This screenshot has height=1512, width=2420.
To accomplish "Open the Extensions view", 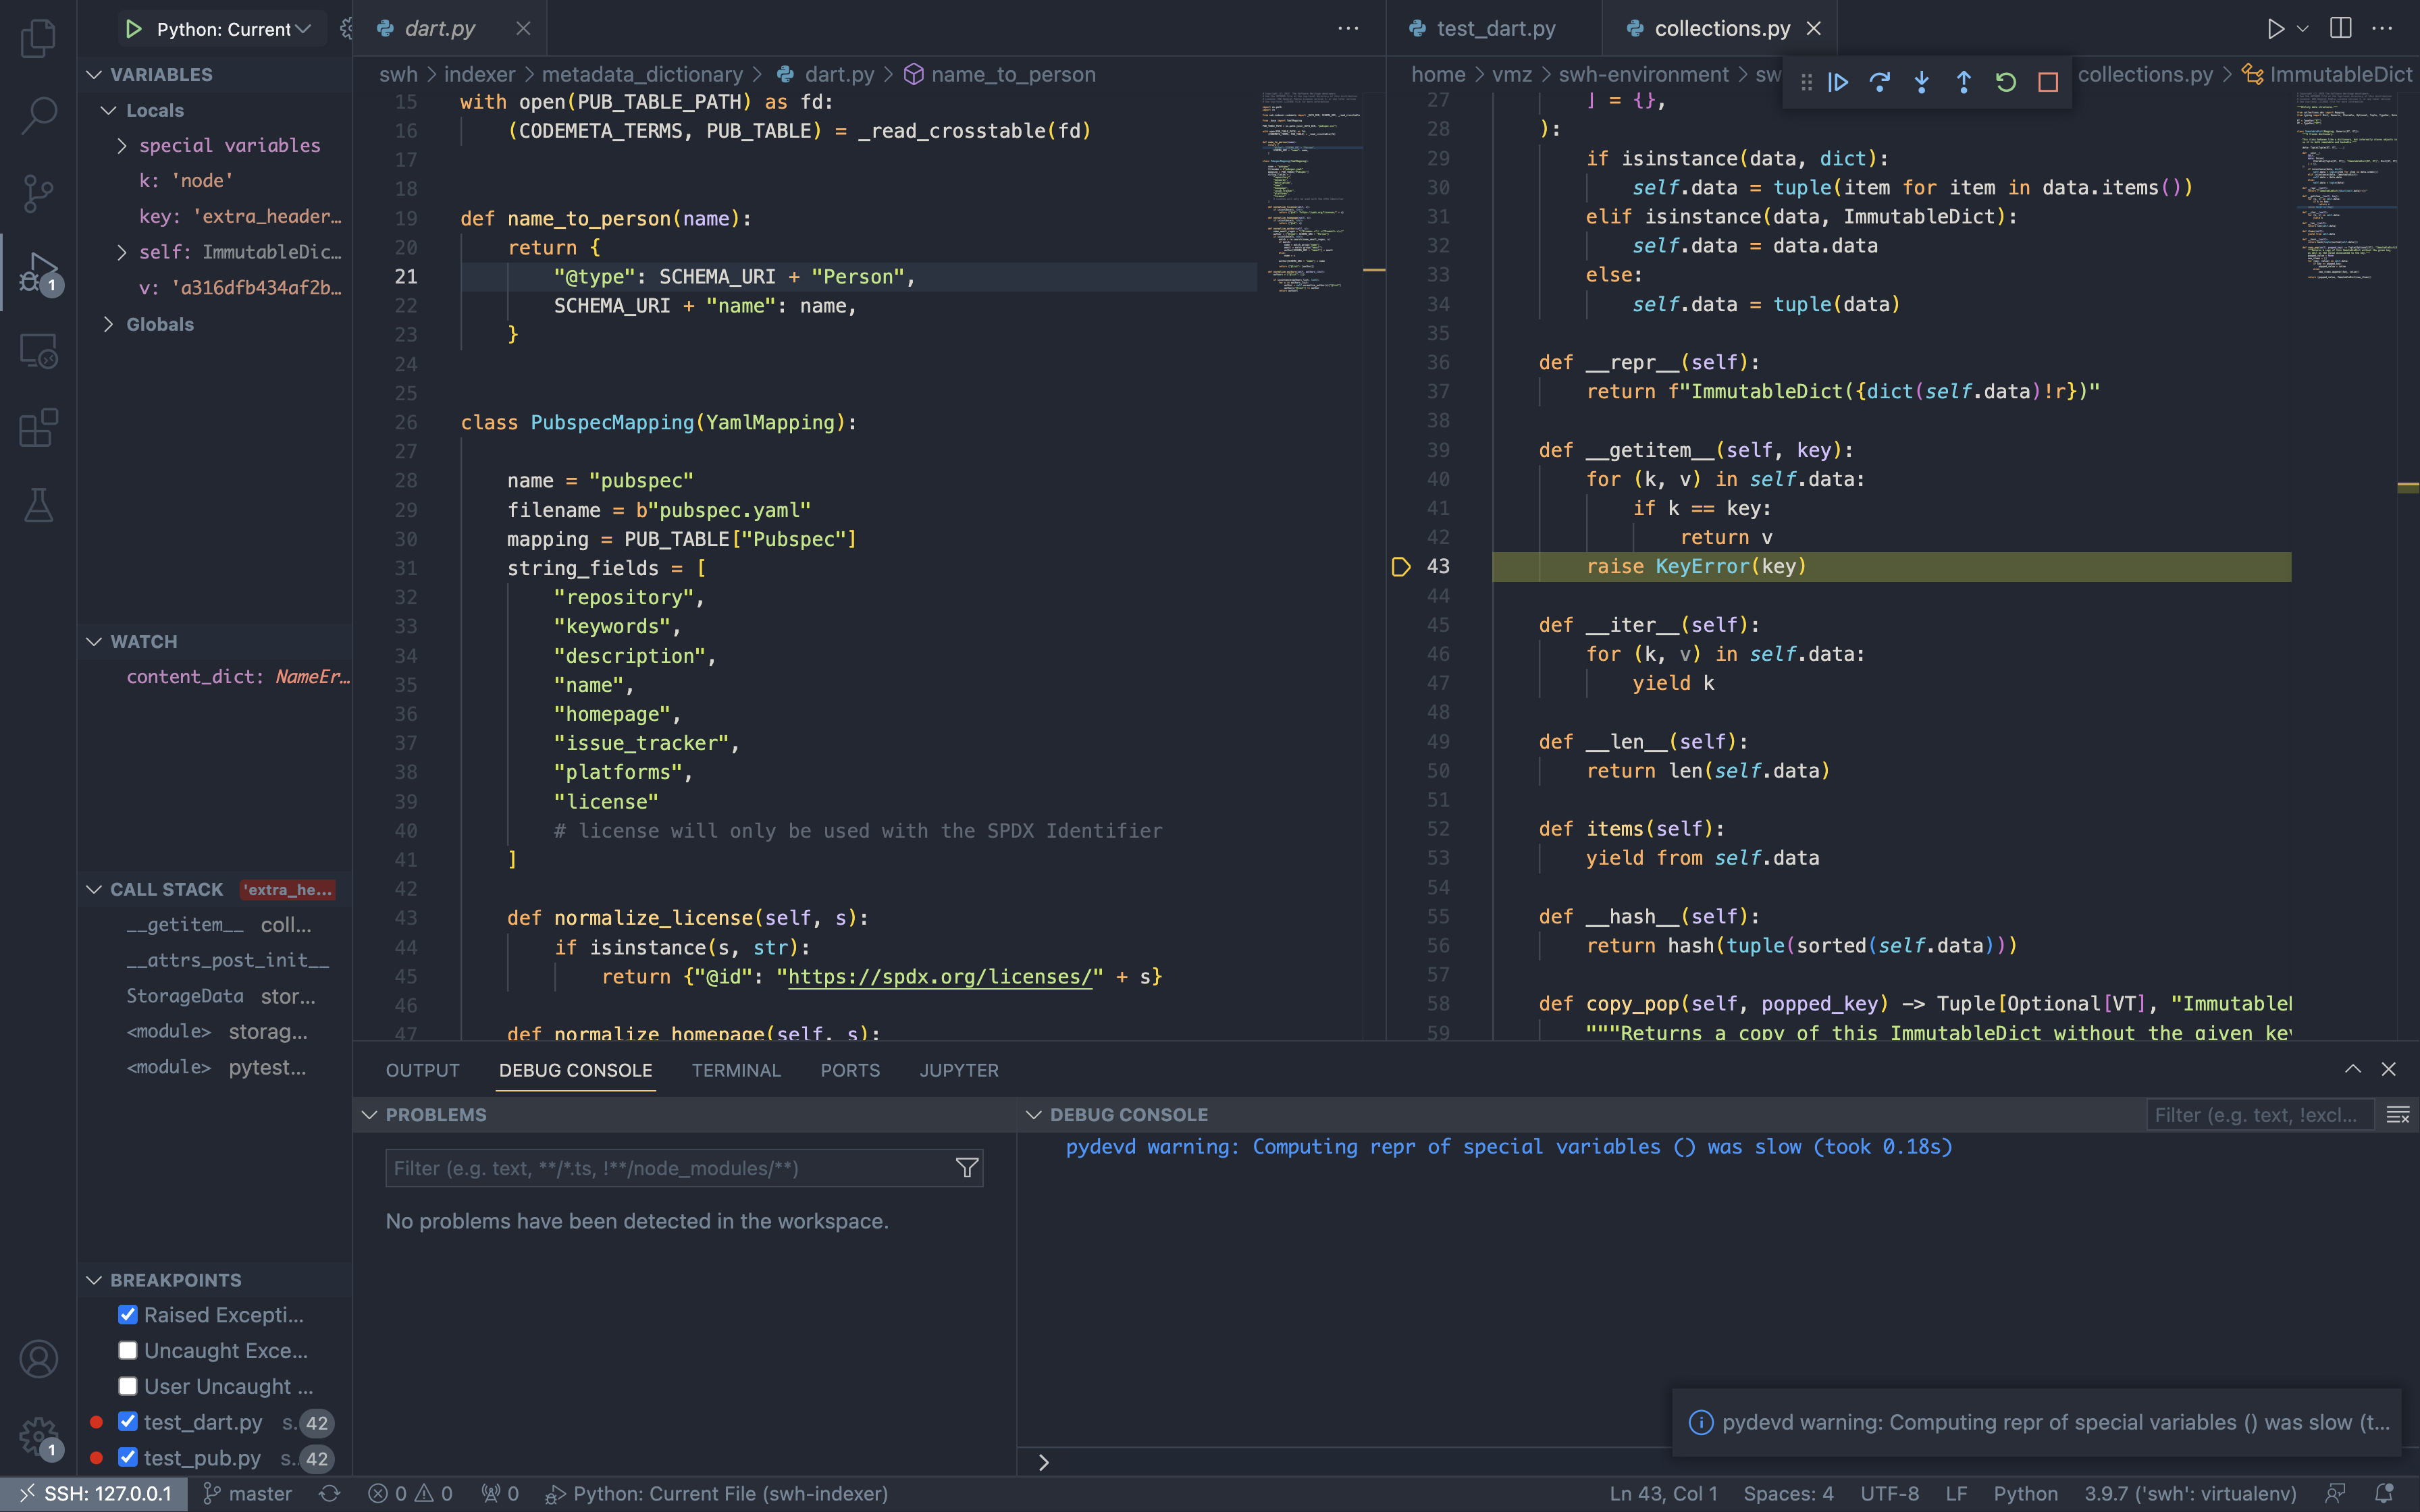I will (38, 428).
